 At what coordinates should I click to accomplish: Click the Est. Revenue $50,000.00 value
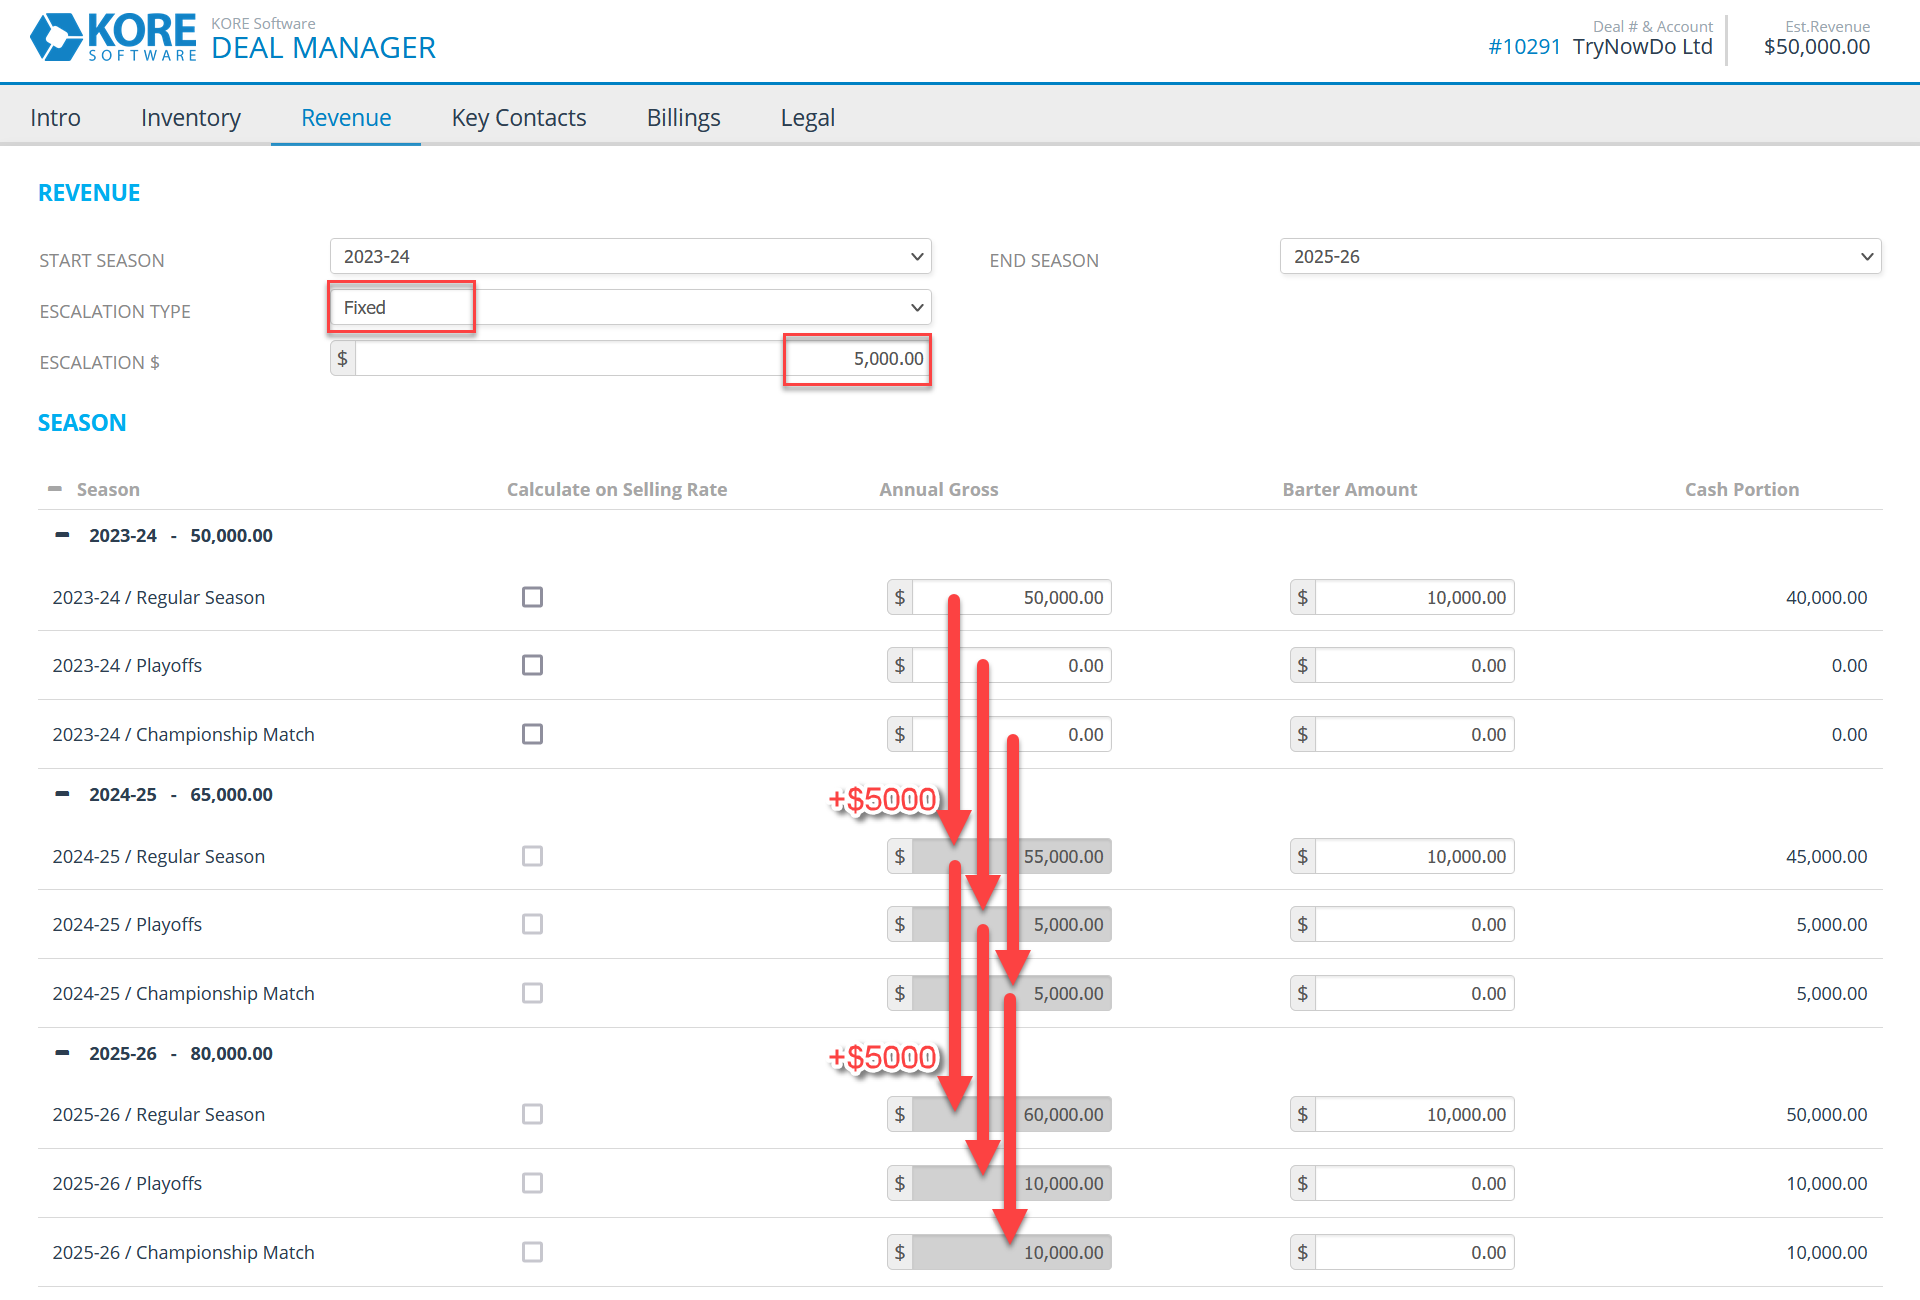1817,46
